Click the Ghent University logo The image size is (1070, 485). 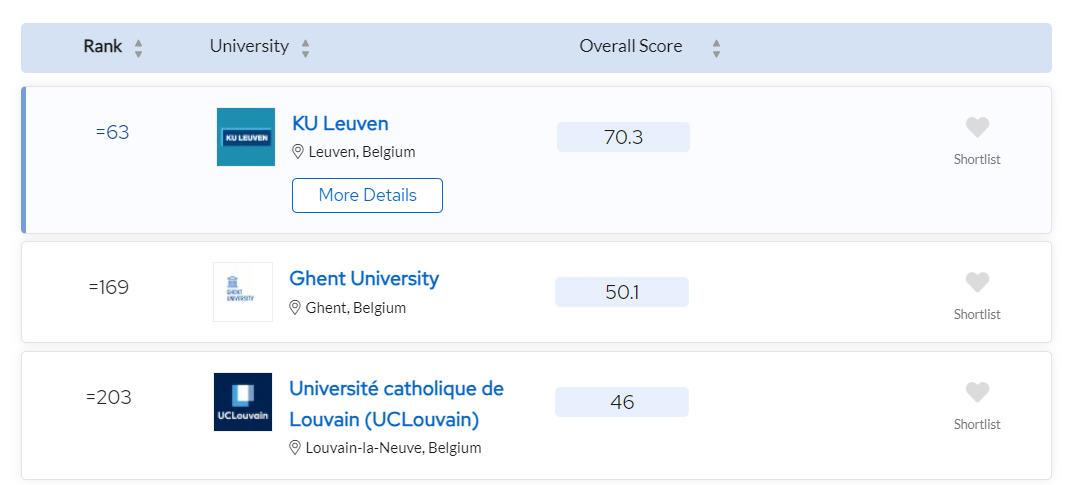pyautogui.click(x=243, y=292)
